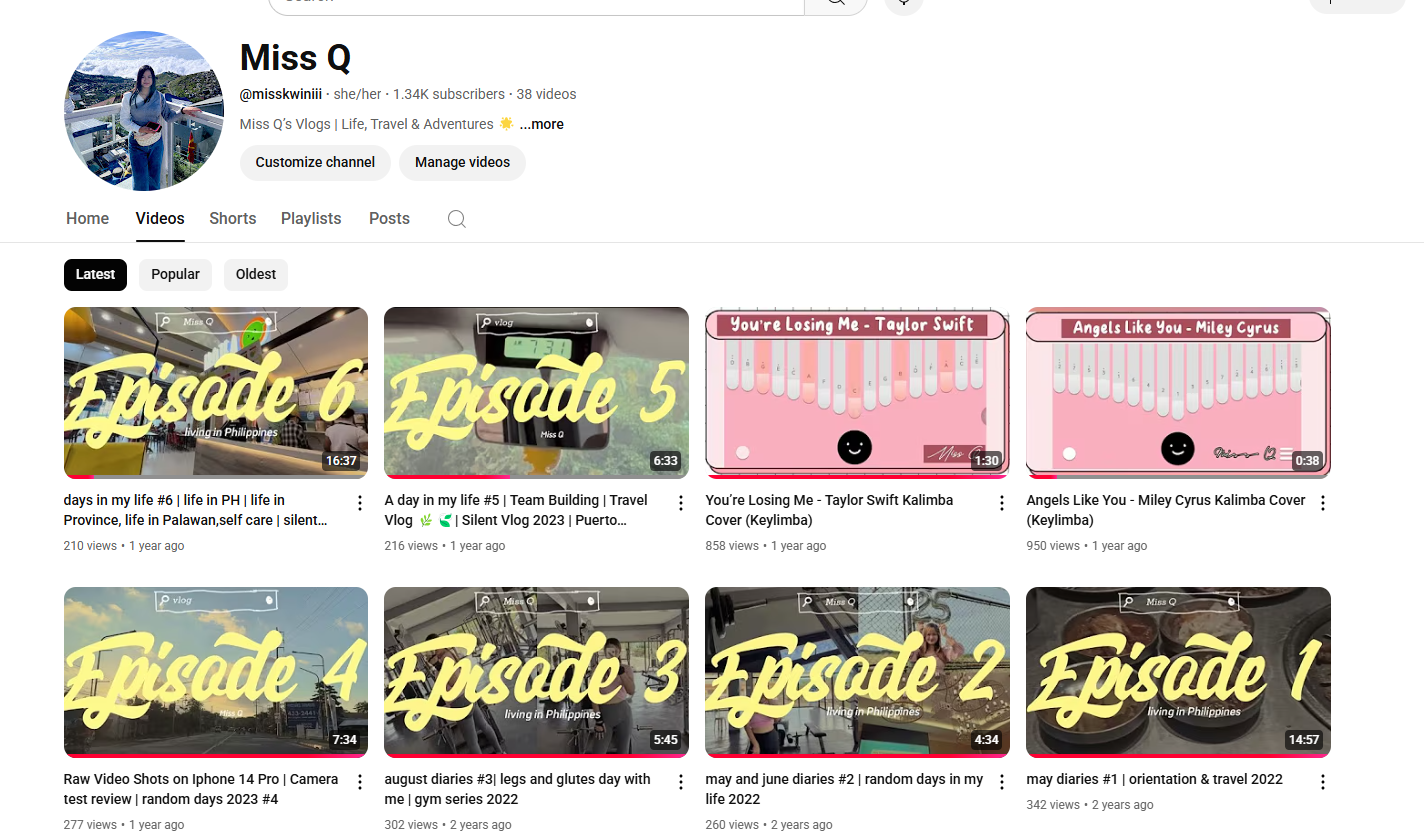Expand channel description with ...more

(542, 124)
